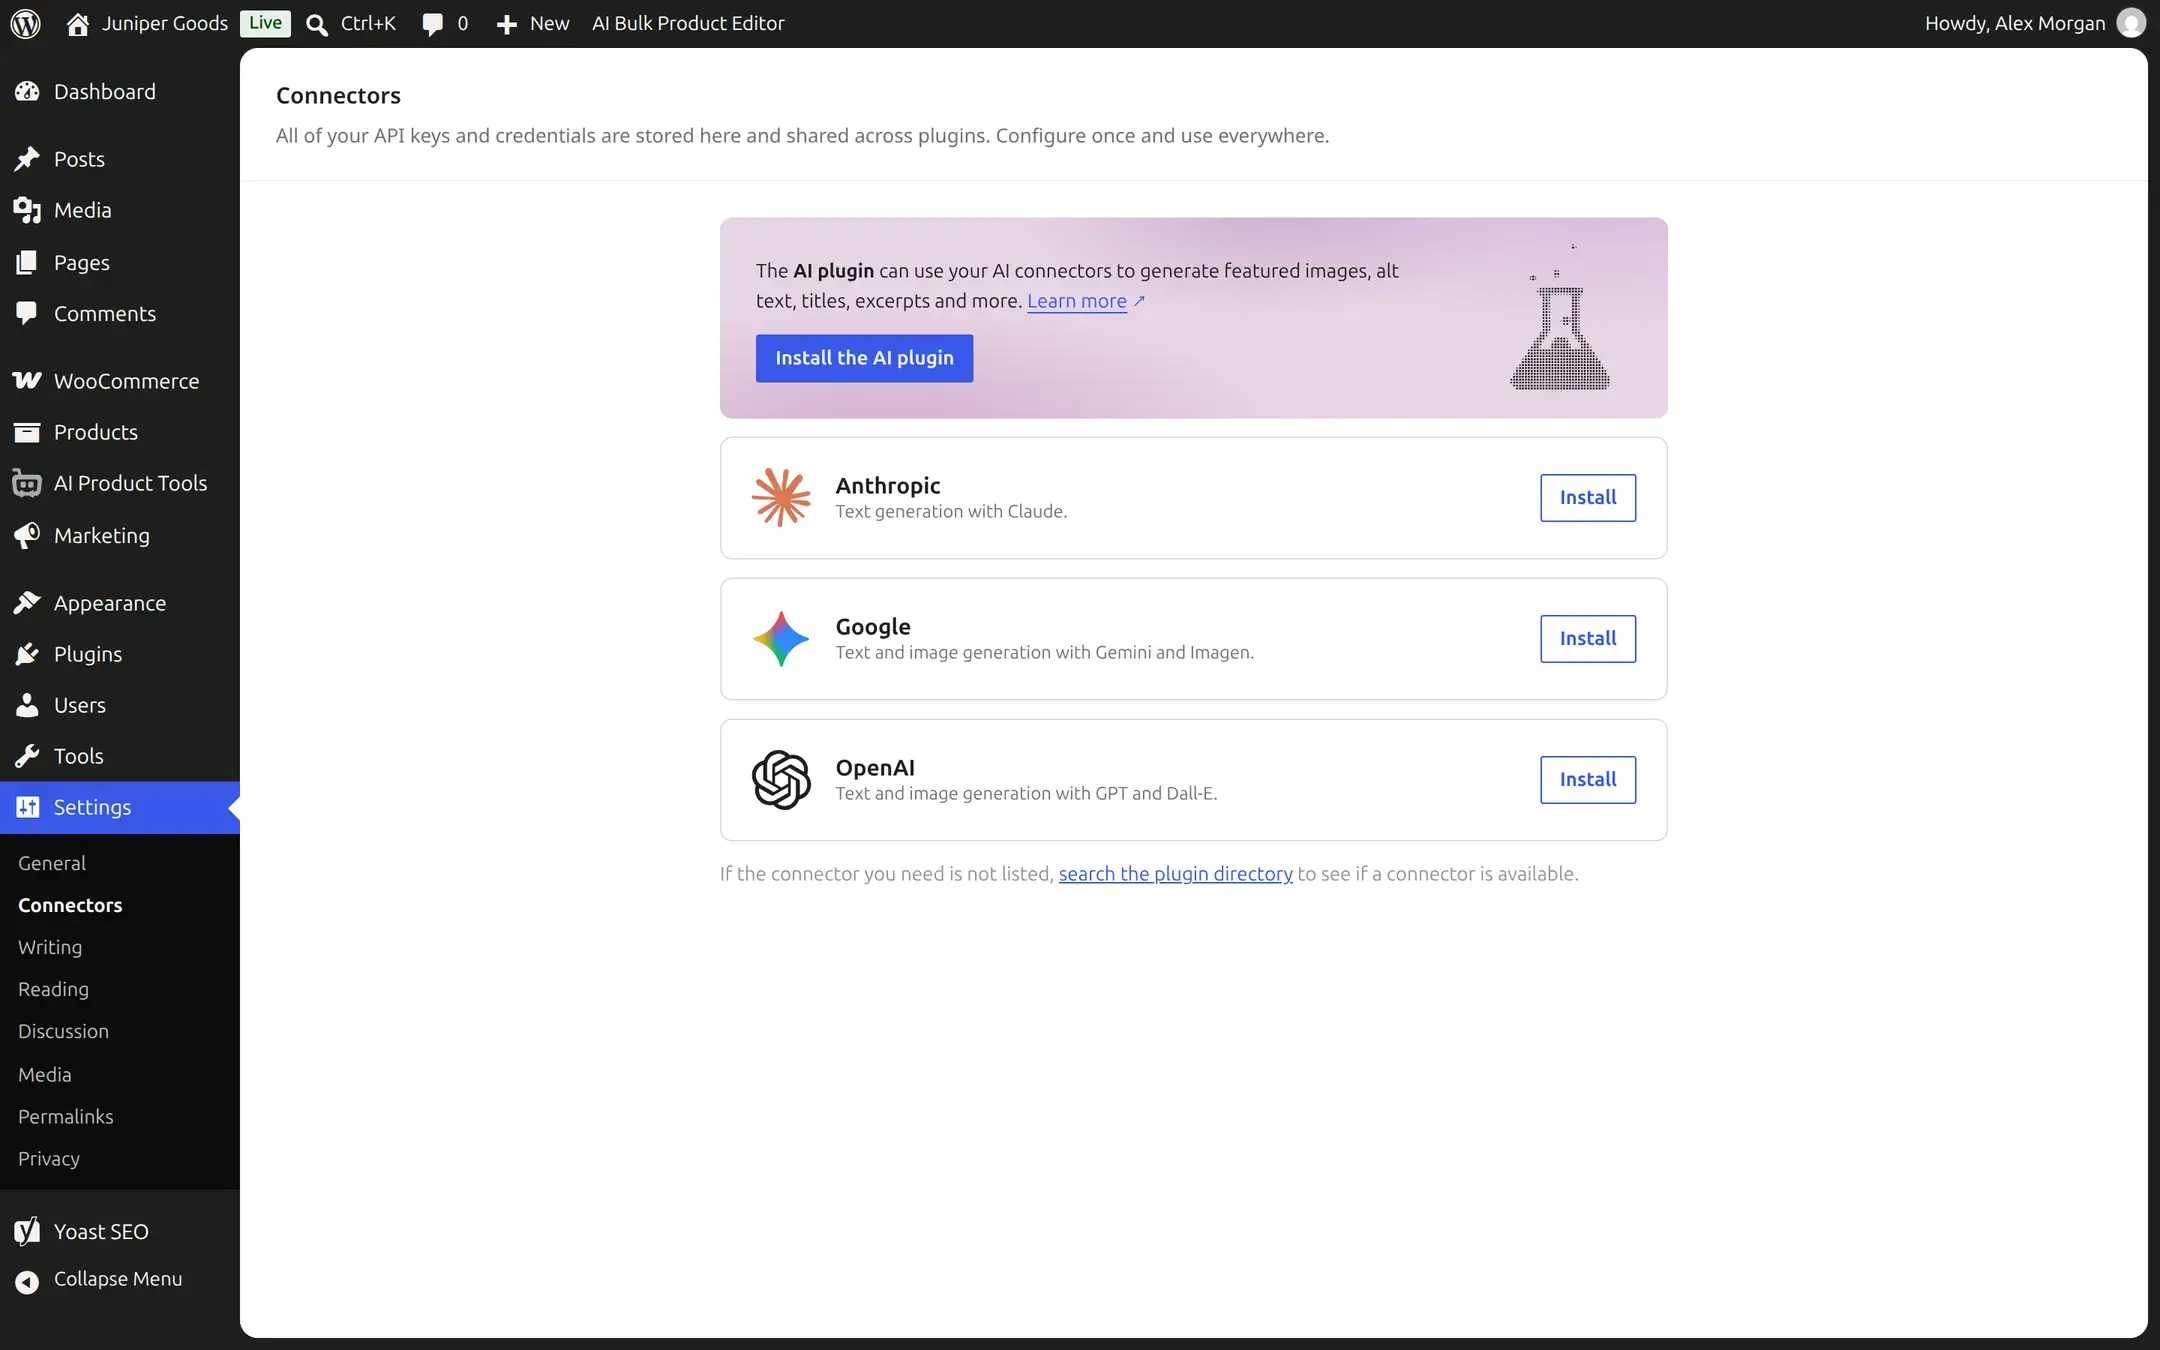Screen dimensions: 2160x1350
Task: Click the Settings sliders icon
Action: [x=27, y=807]
